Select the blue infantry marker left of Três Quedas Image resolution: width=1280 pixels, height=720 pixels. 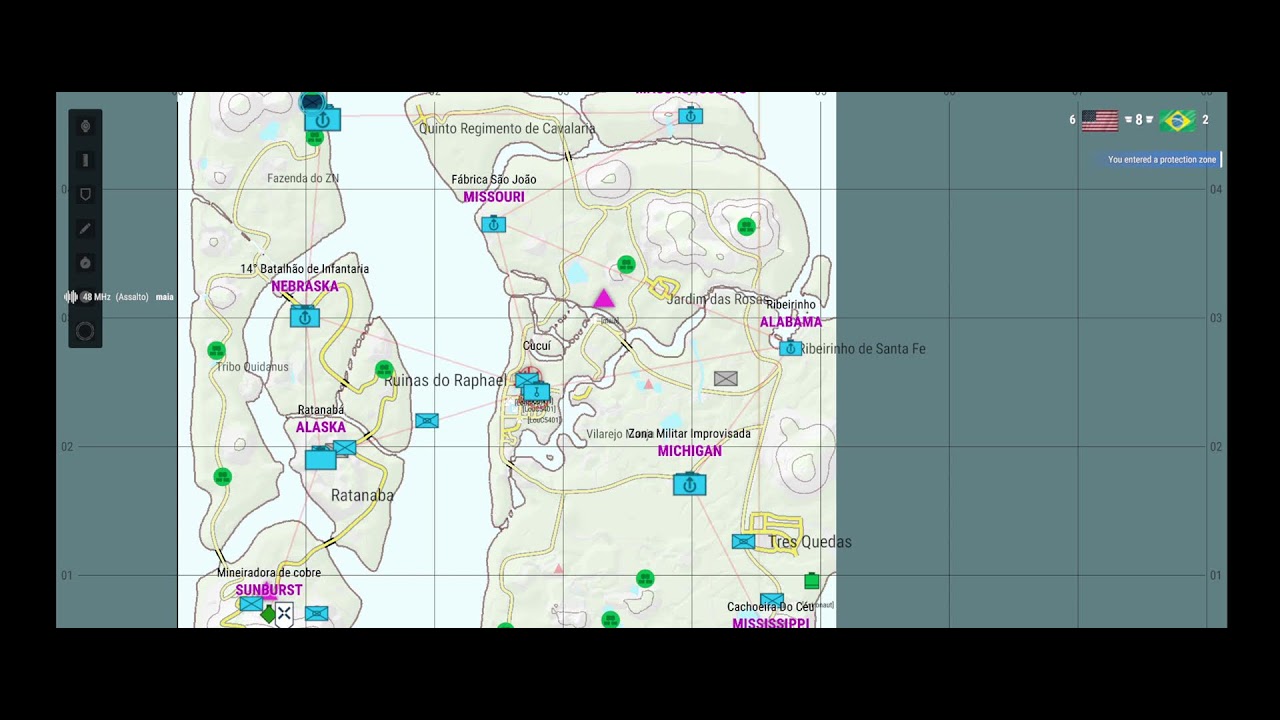[743, 541]
